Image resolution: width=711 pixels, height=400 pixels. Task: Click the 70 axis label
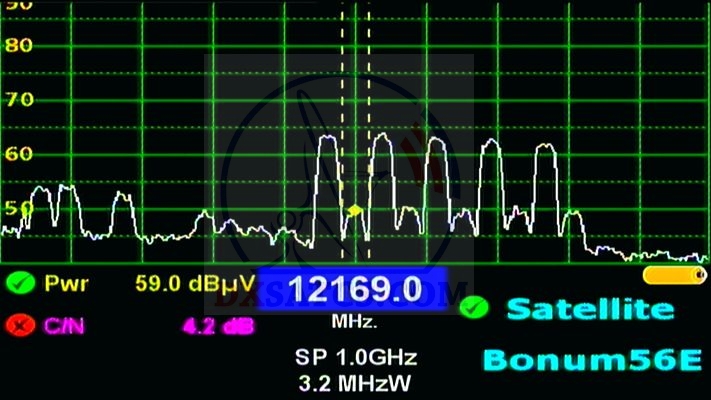tap(19, 99)
